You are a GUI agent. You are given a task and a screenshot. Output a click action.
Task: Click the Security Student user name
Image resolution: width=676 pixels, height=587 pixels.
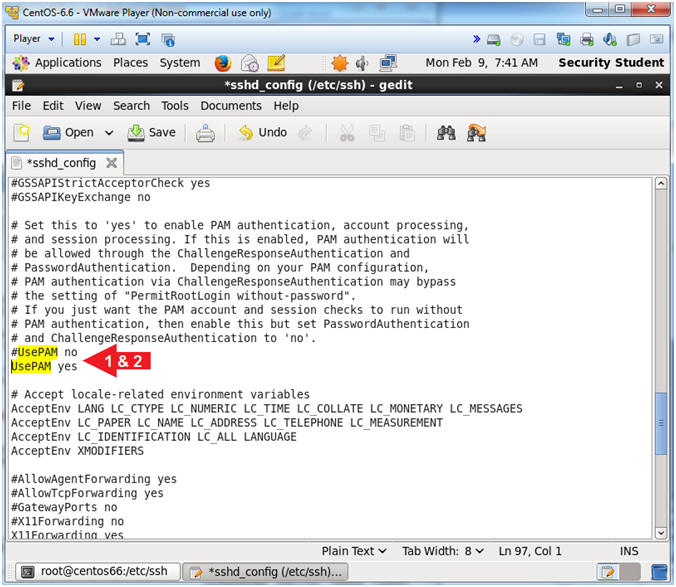click(611, 62)
